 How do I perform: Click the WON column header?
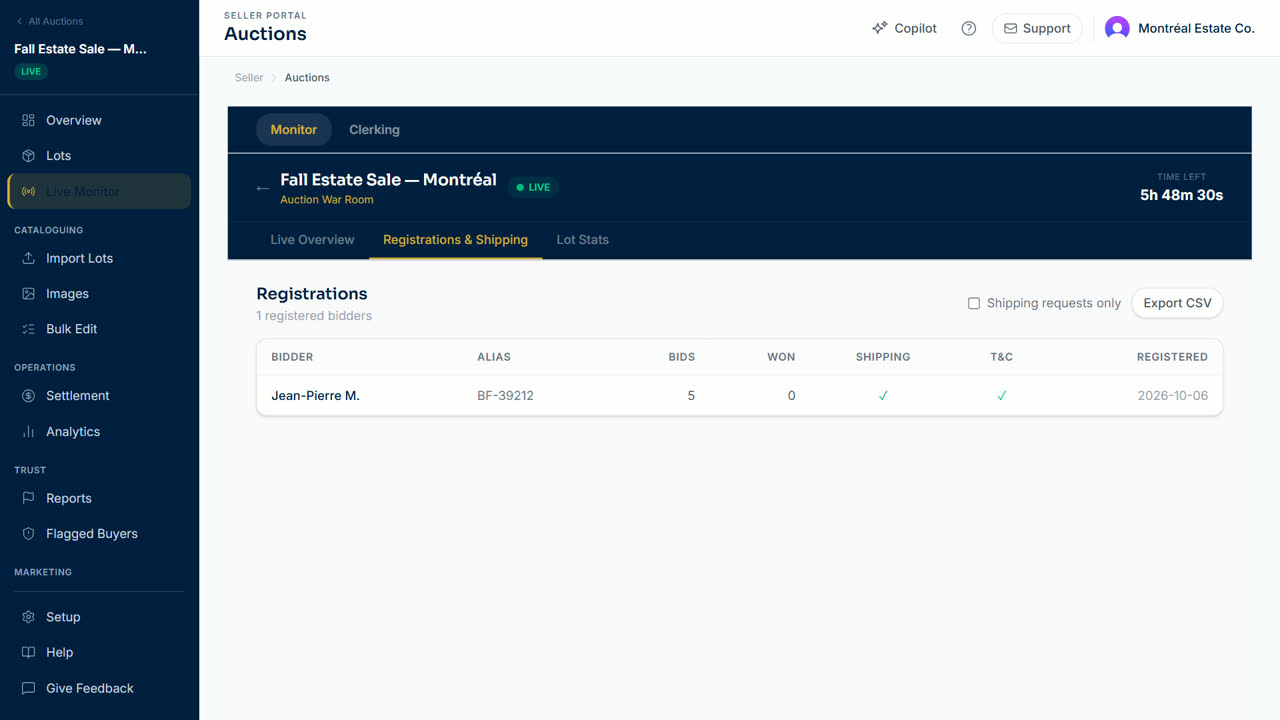(781, 357)
